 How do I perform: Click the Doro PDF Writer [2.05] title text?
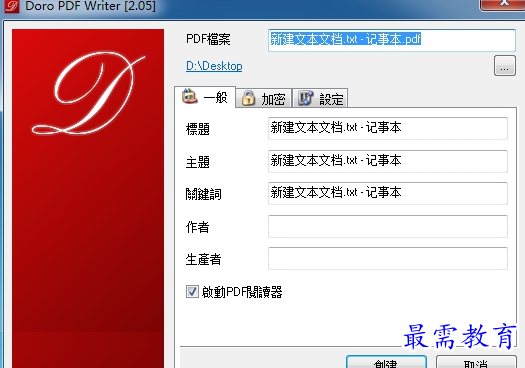pyautogui.click(x=90, y=6)
